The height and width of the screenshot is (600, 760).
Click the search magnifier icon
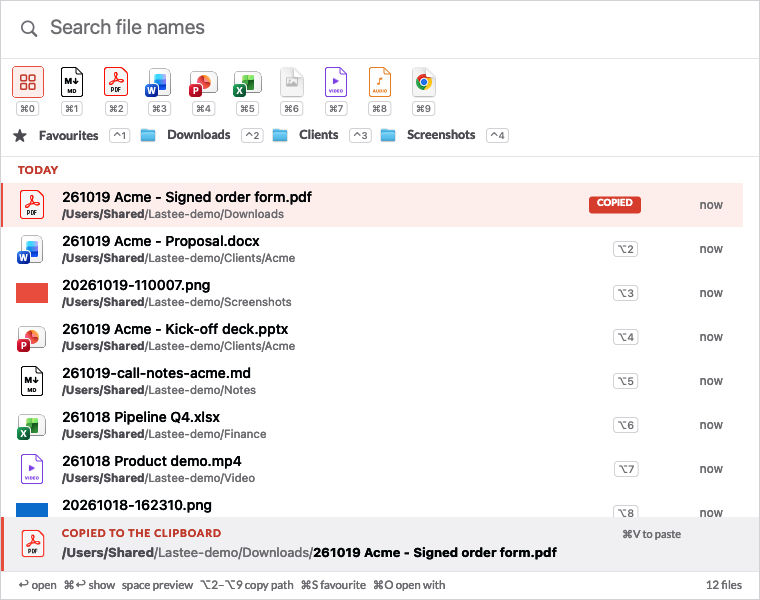29,29
